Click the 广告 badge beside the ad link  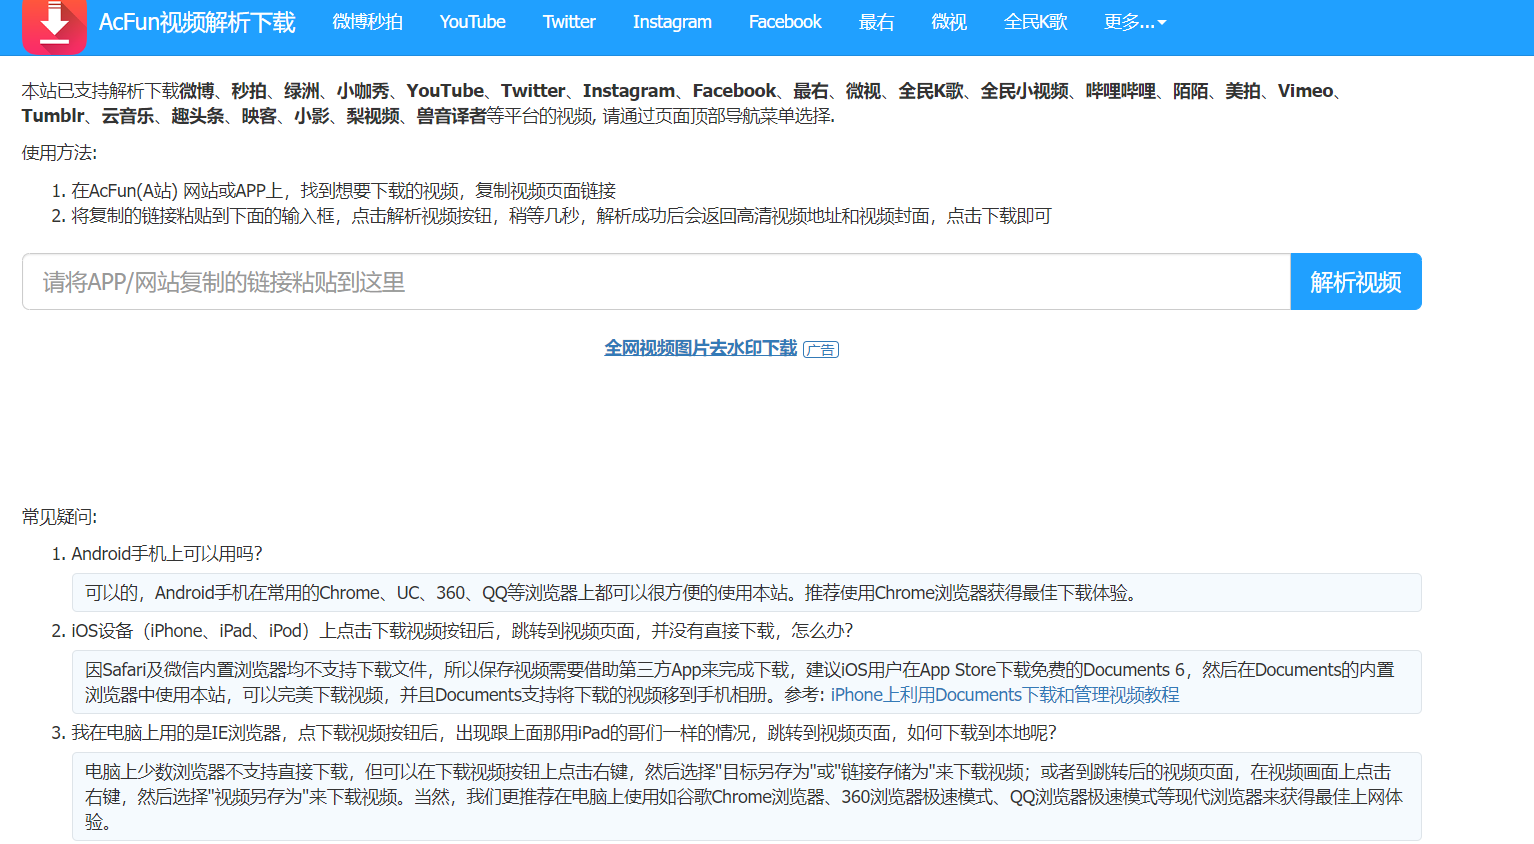tap(821, 350)
